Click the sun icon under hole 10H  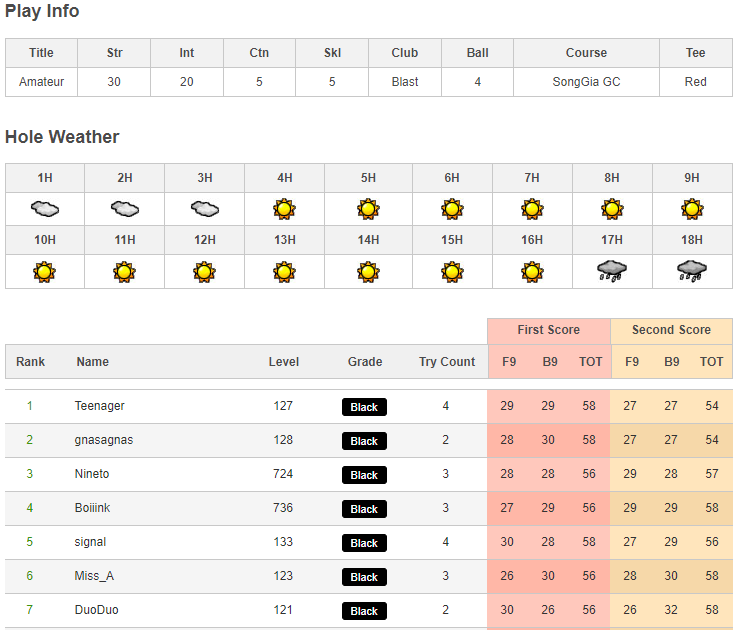tap(45, 271)
